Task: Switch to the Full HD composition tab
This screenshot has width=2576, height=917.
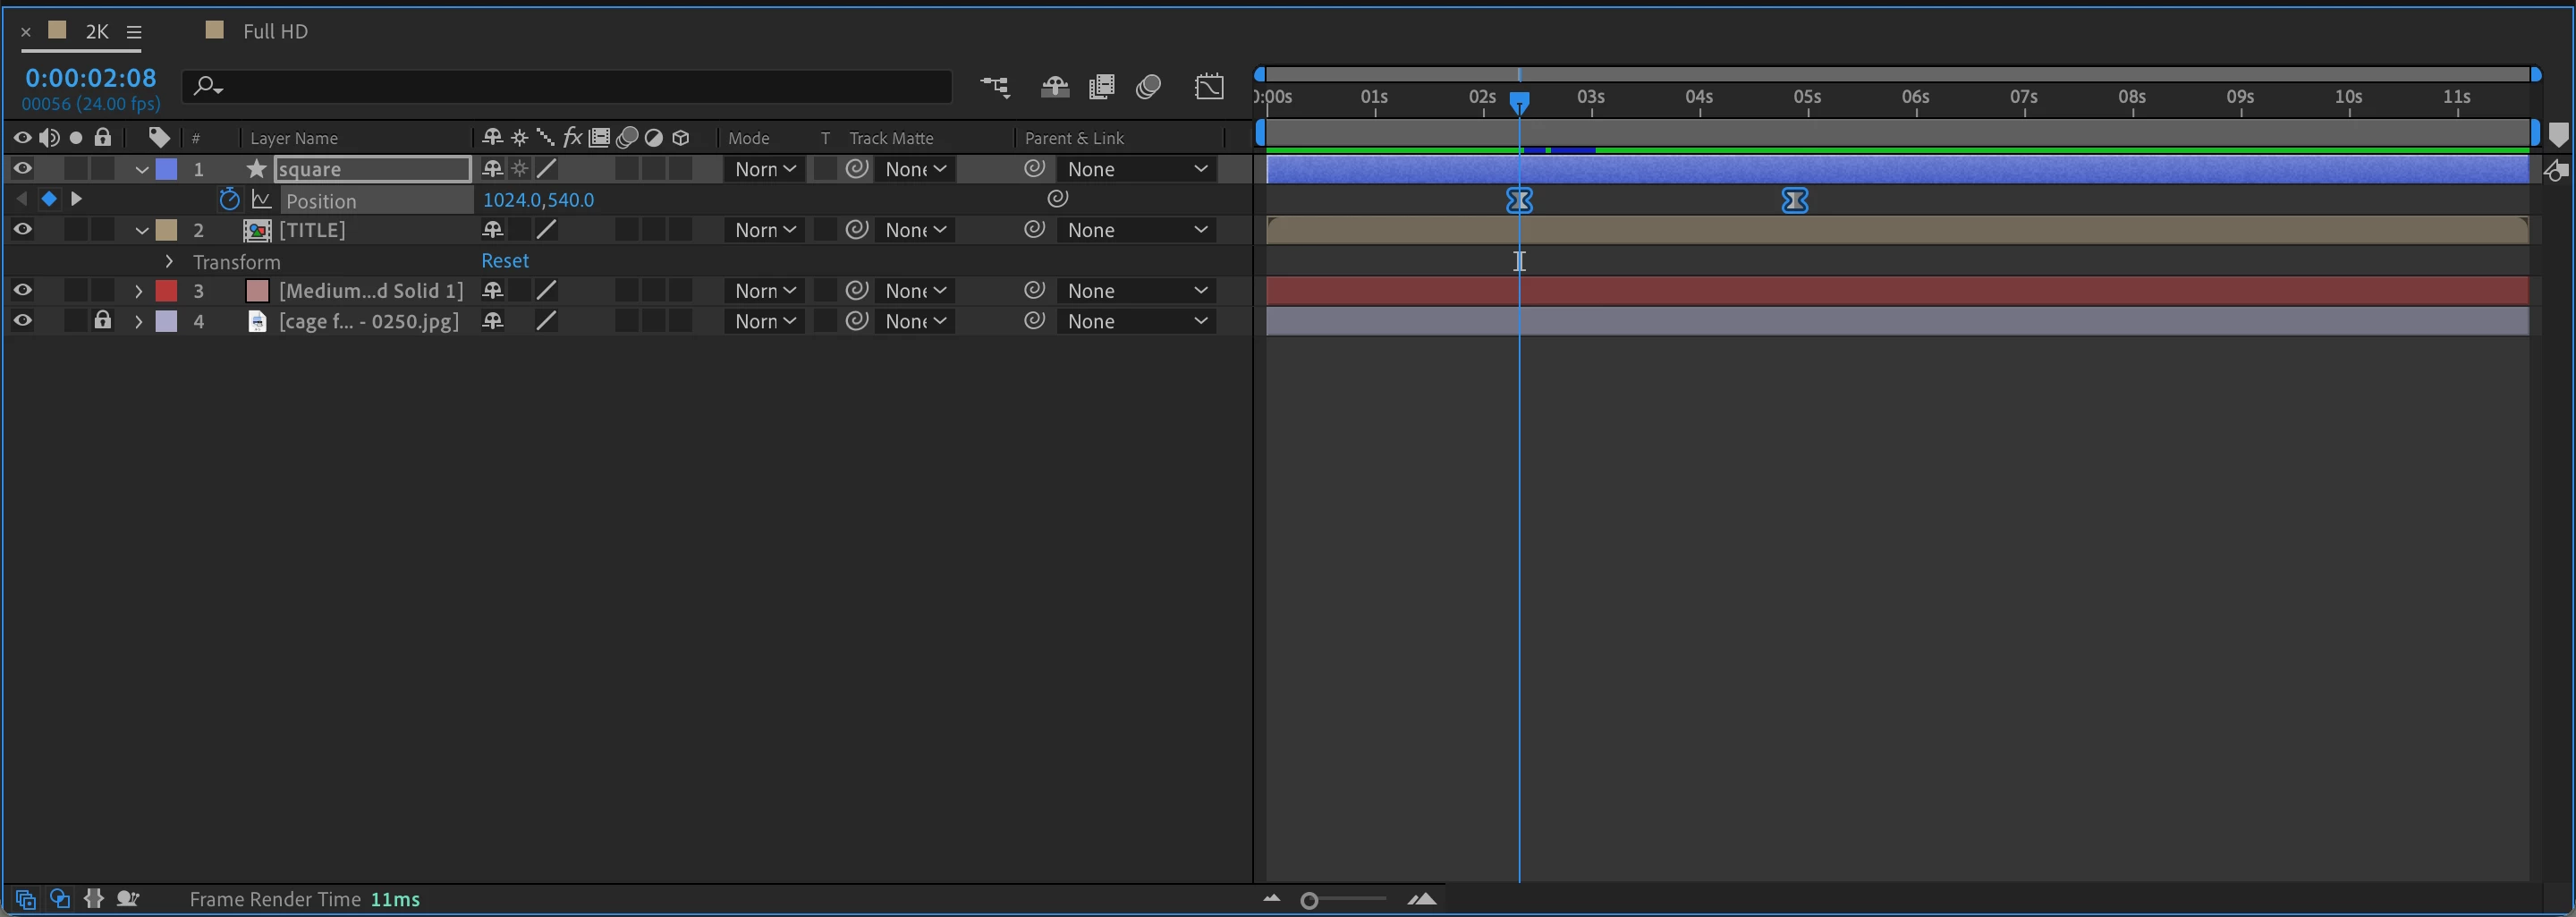Action: [275, 31]
